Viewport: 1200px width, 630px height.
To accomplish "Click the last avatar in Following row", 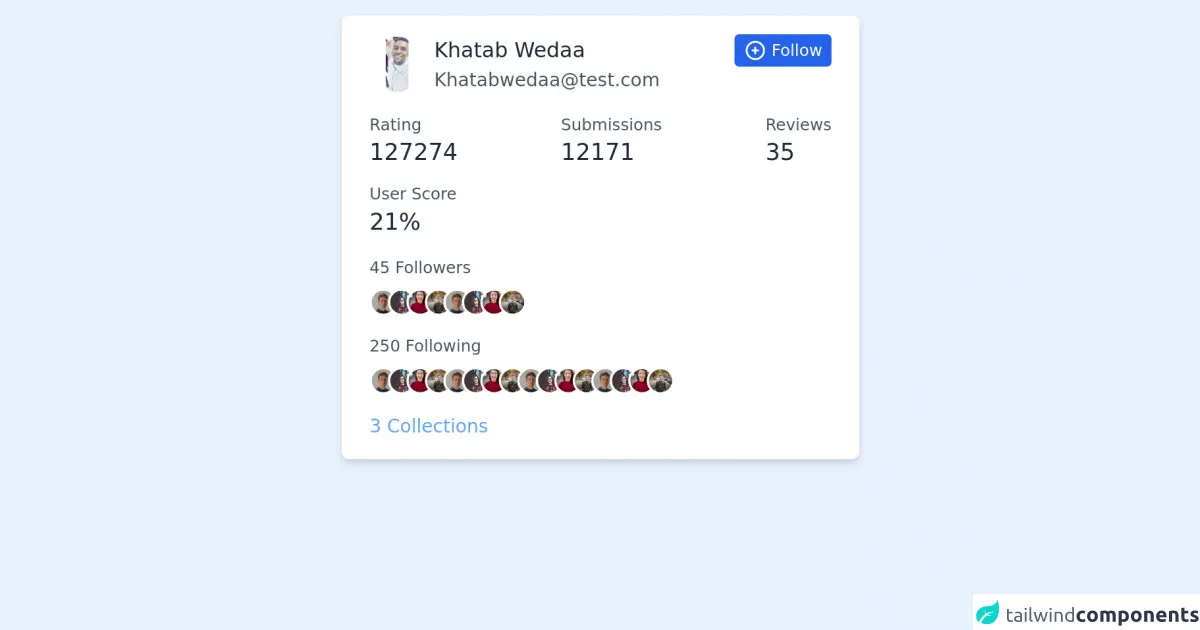I will (661, 380).
